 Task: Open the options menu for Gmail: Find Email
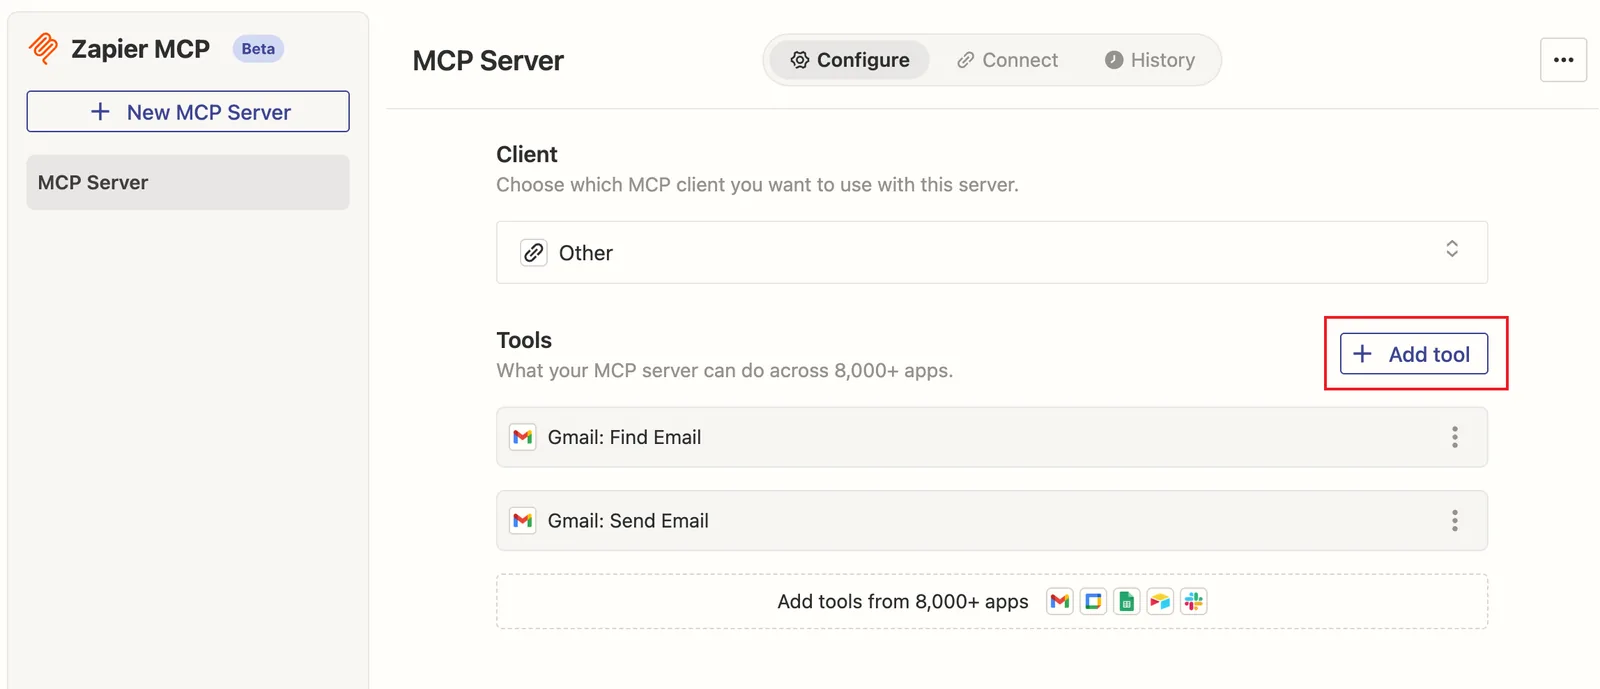(x=1454, y=437)
